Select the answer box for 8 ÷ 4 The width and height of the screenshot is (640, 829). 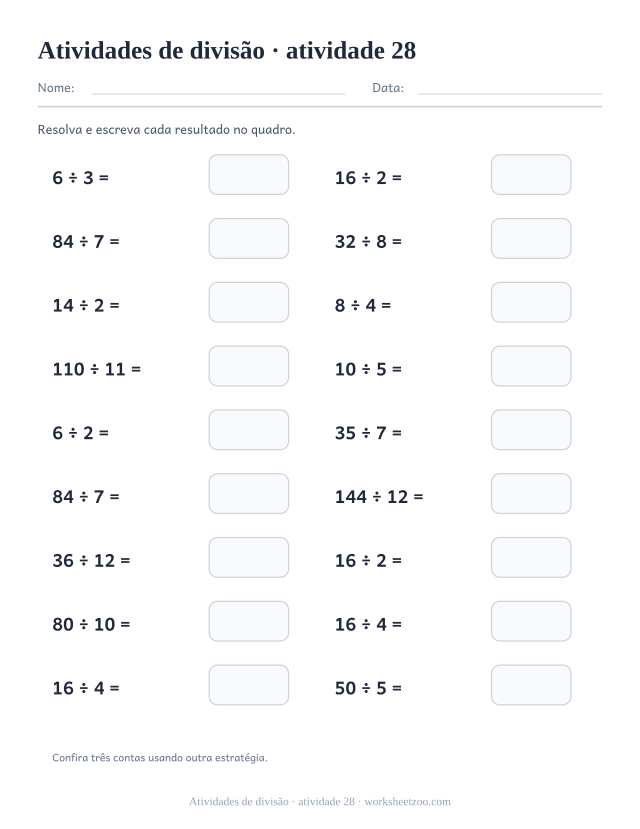coord(531,302)
